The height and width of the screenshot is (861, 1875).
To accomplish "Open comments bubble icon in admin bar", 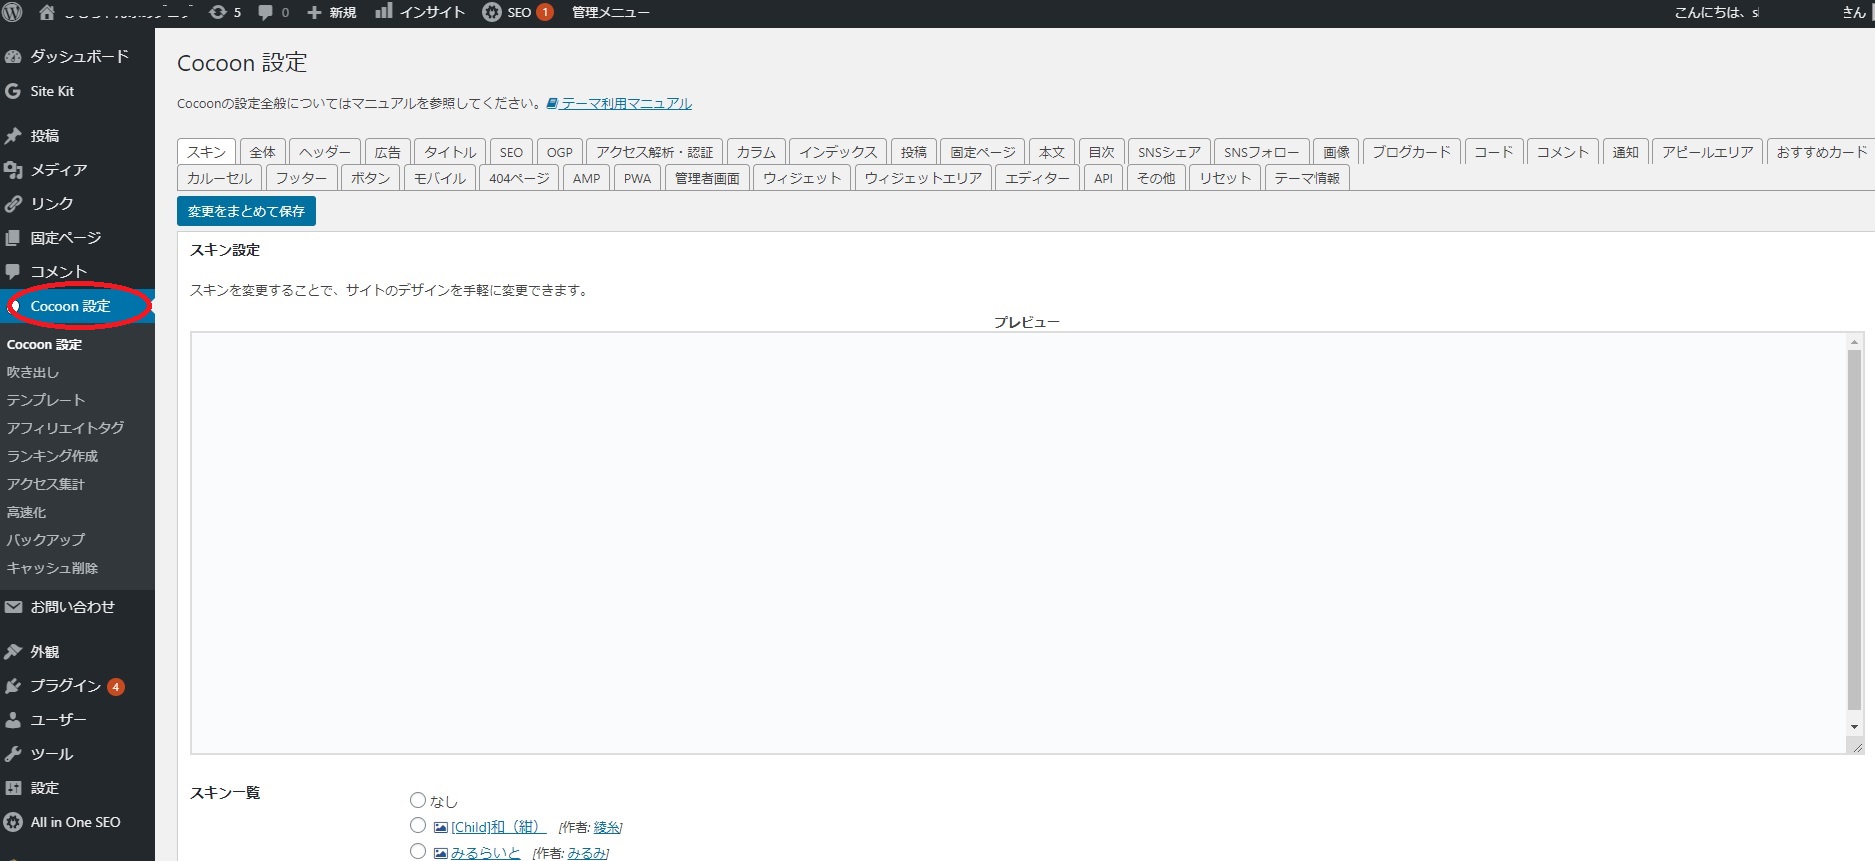I will tap(265, 12).
